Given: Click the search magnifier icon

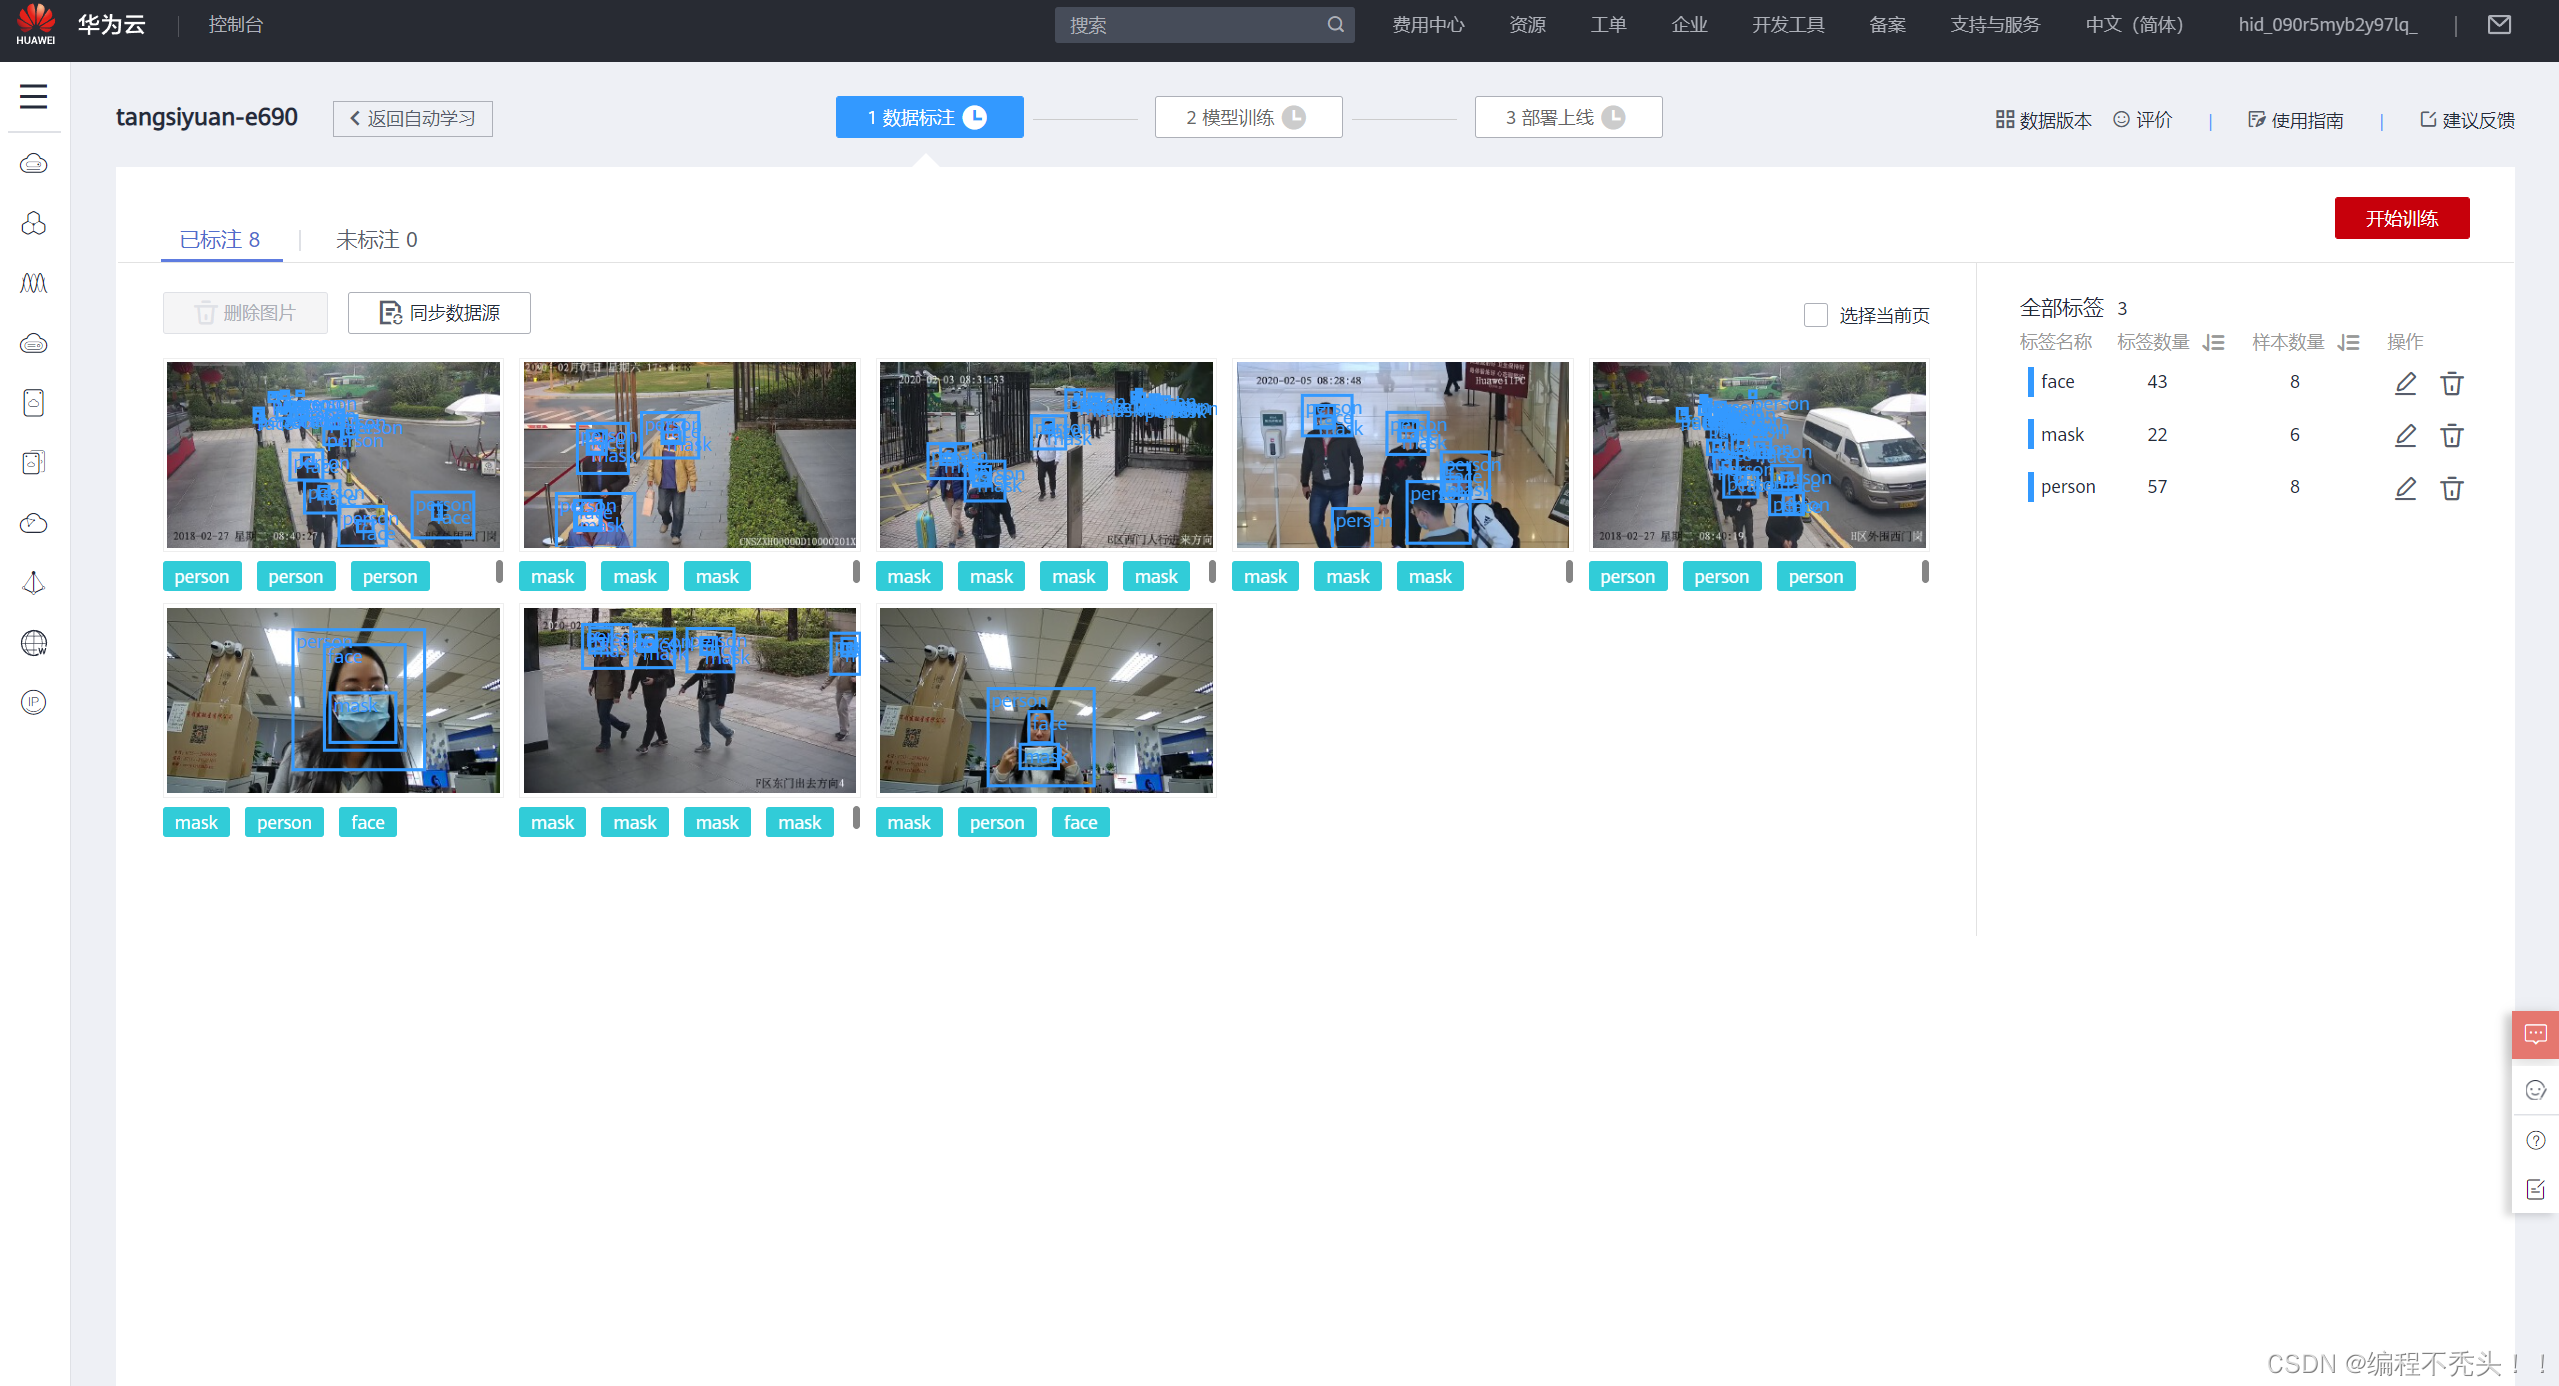Looking at the screenshot, I should [x=1335, y=25].
